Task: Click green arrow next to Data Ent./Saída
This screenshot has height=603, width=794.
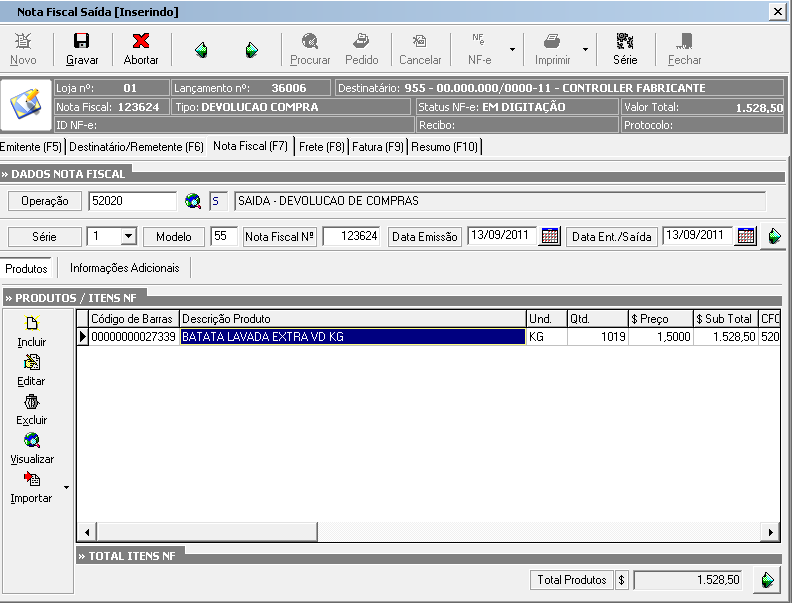Action: [774, 236]
